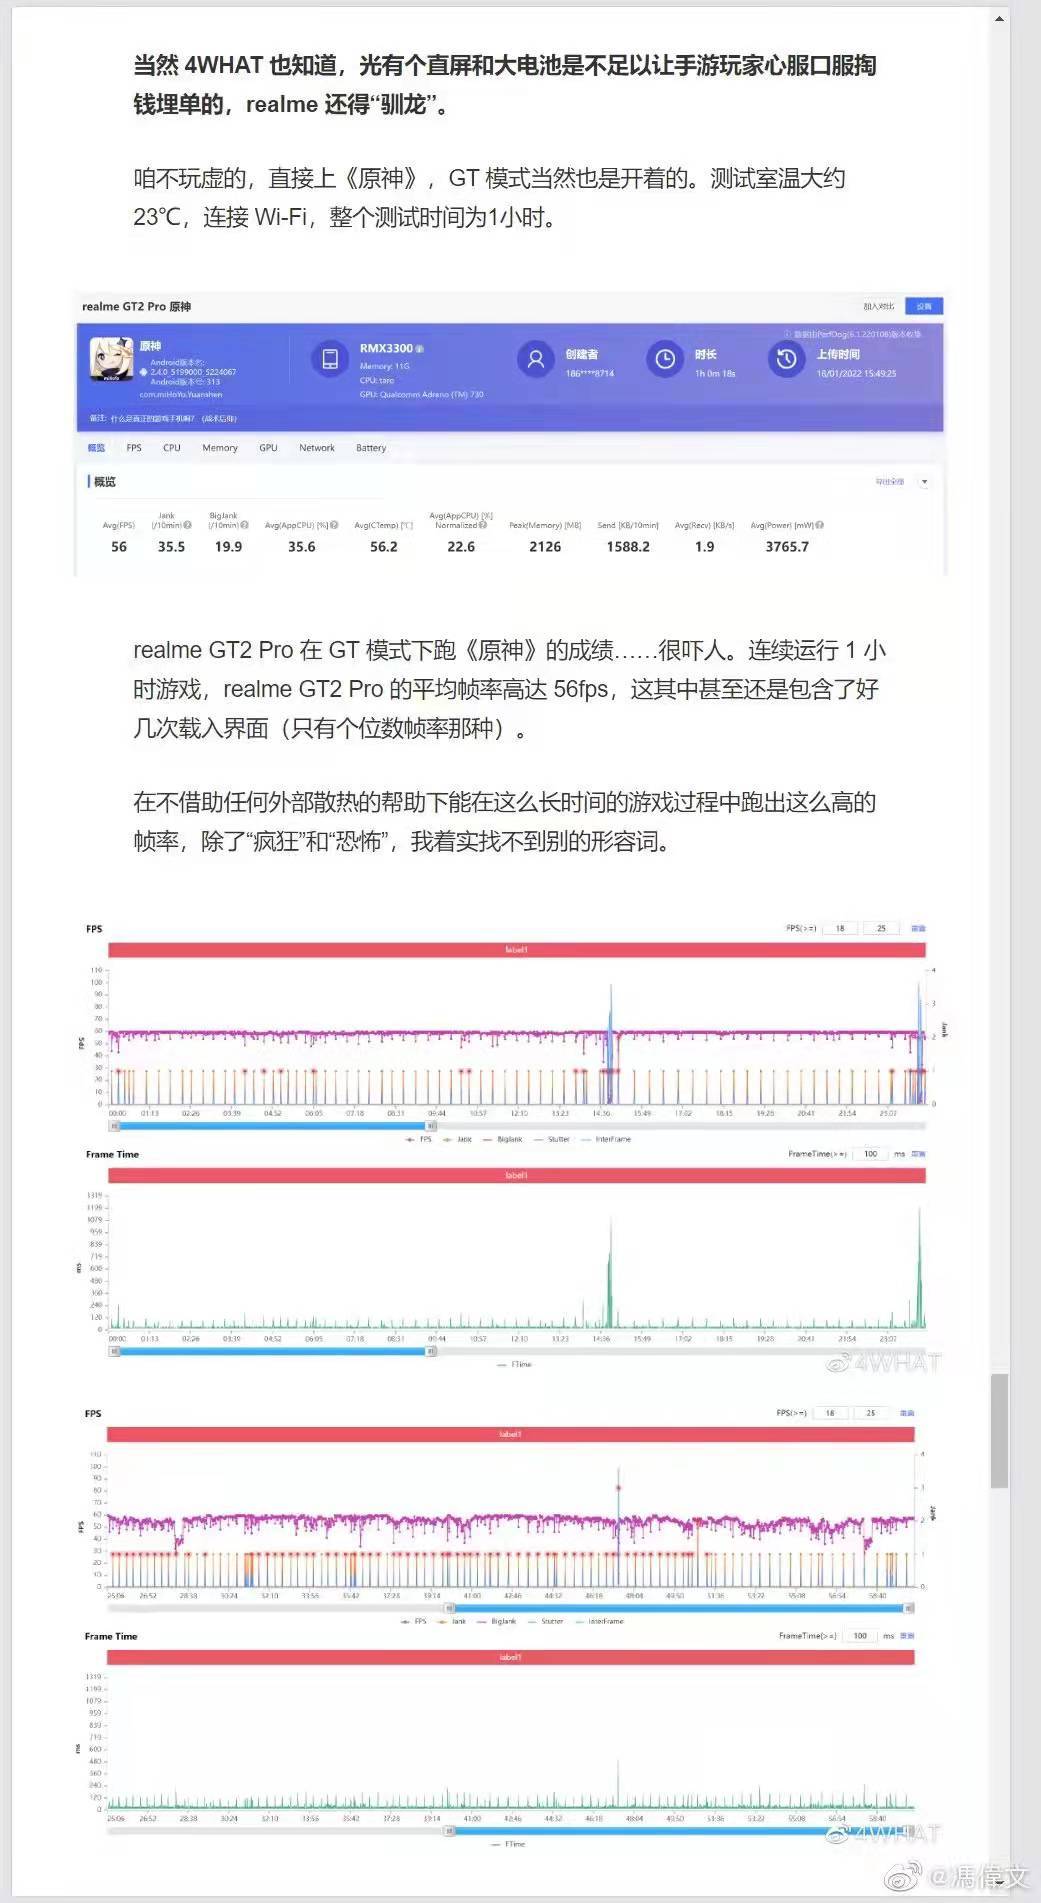Click the right zoom-slider handle under the 00:00 FPS chart
The height and width of the screenshot is (1903, 1041).
pyautogui.click(x=431, y=1126)
